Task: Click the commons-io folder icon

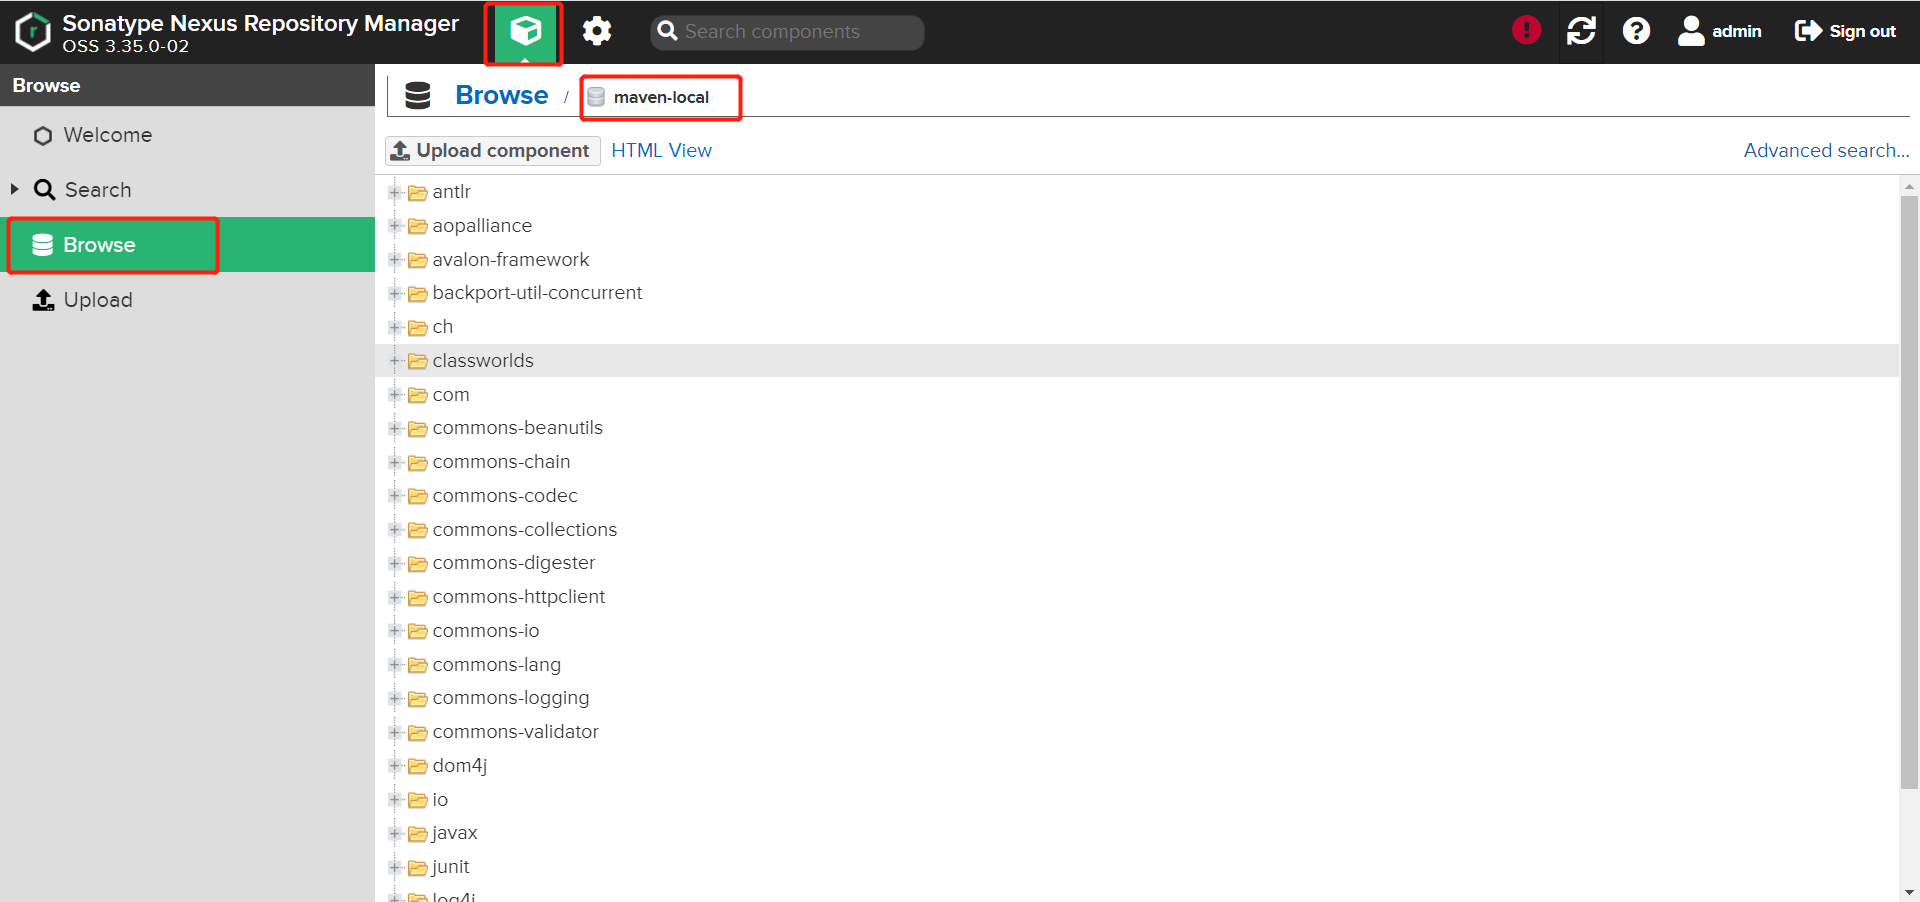Action: 418,632
